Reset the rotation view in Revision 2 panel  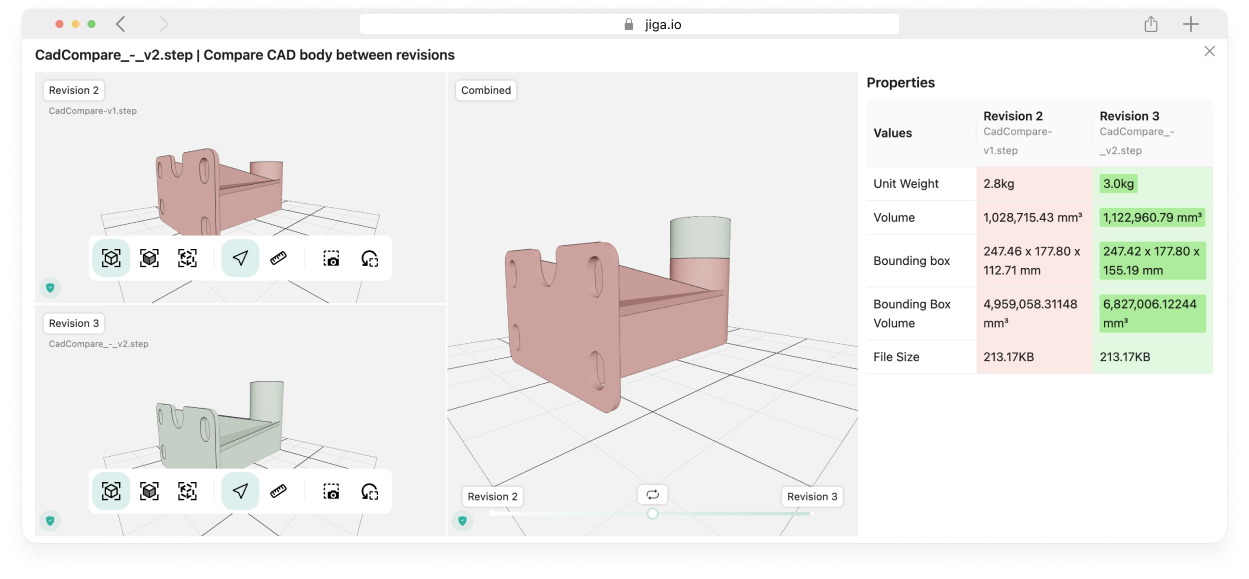point(370,258)
